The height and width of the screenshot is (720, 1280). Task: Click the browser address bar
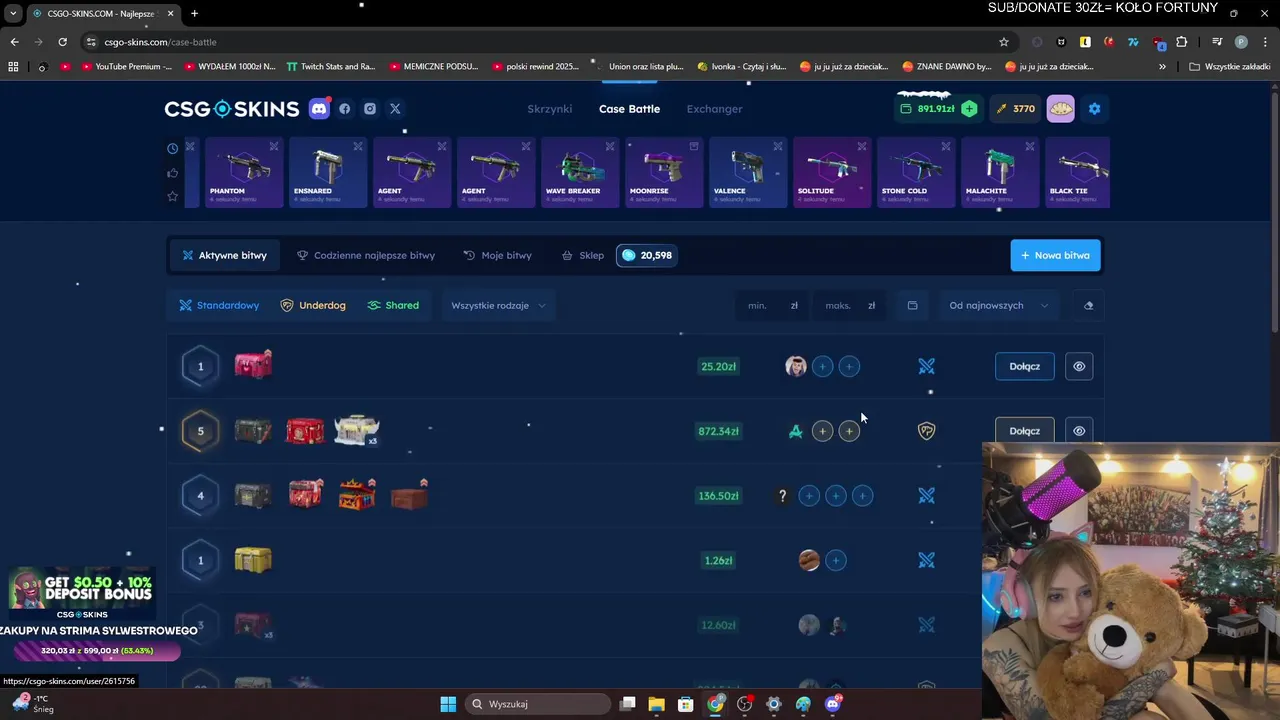540,42
